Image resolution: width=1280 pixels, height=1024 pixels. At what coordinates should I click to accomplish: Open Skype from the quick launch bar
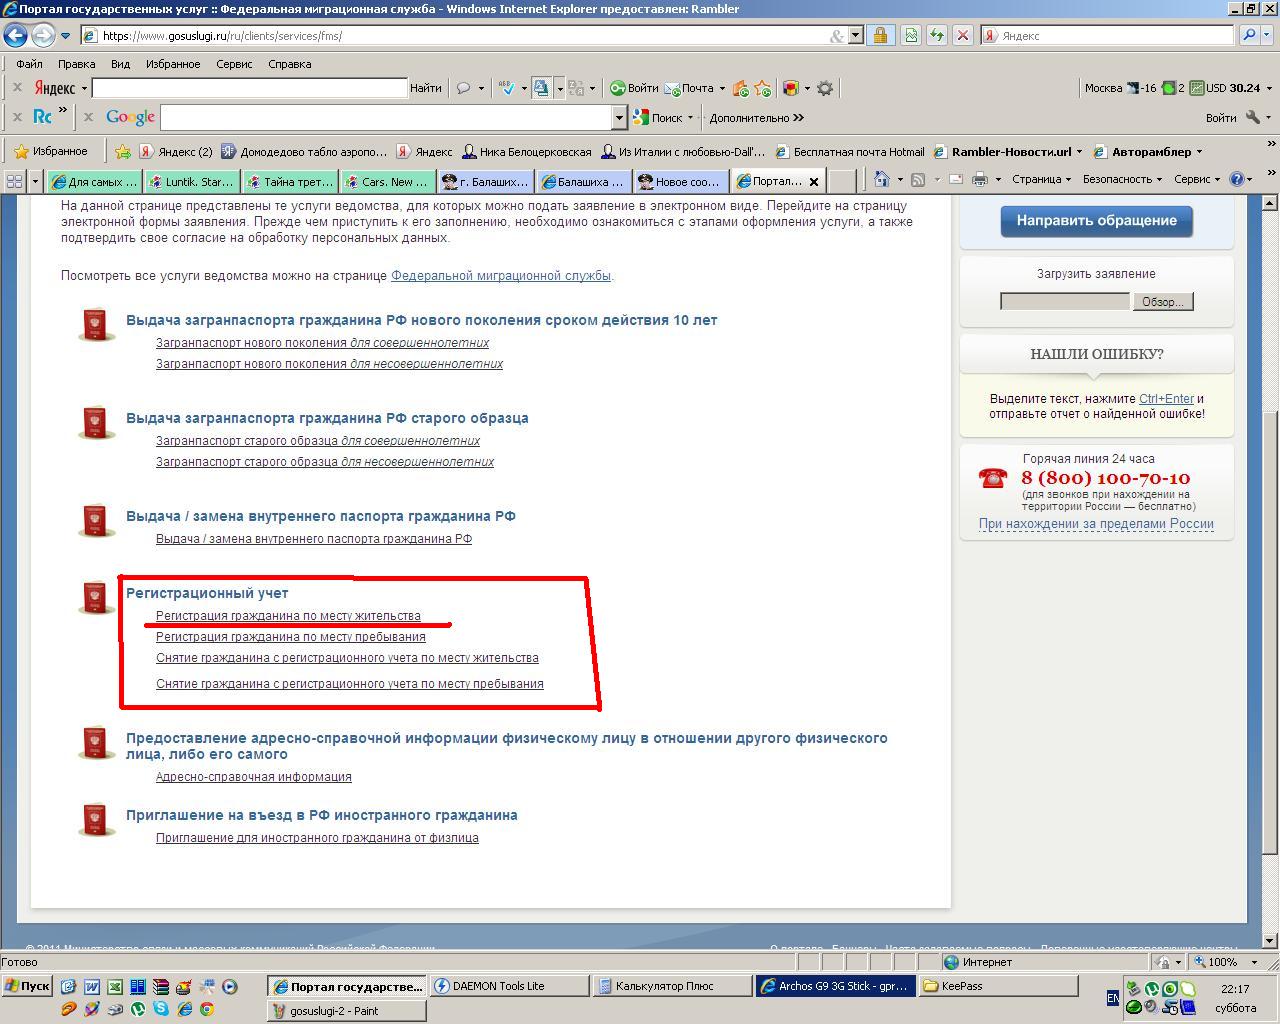(x=161, y=1009)
